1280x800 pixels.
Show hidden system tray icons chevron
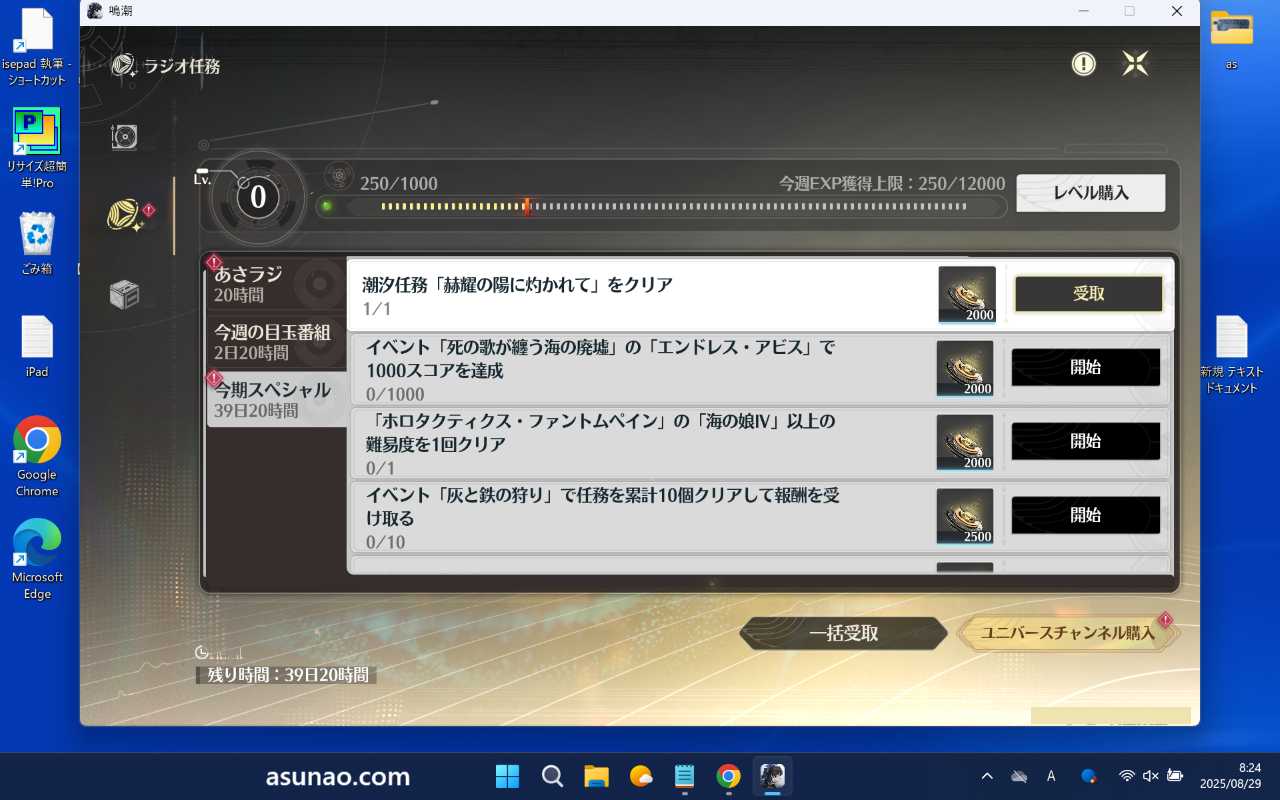[x=987, y=776]
